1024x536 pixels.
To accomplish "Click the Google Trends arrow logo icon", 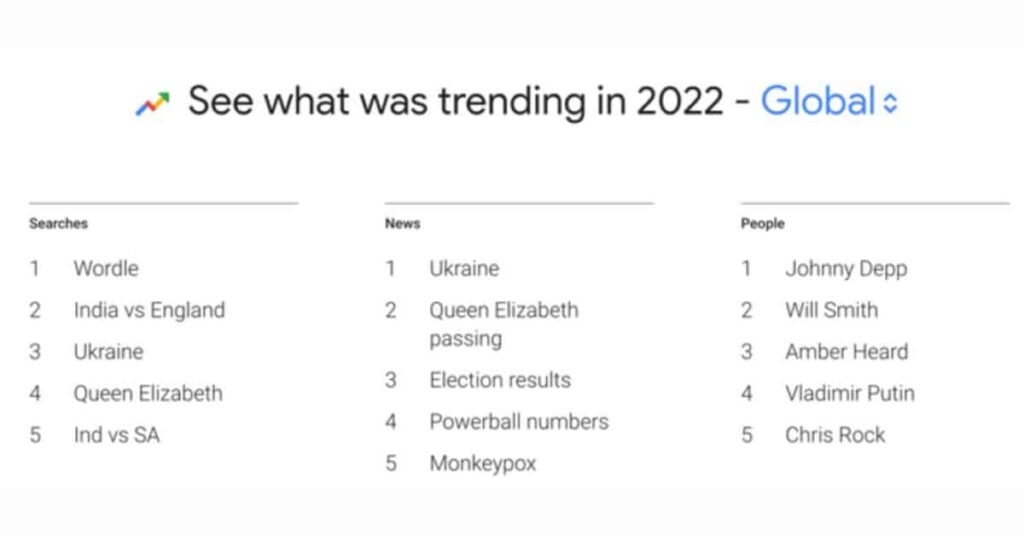I will [153, 102].
